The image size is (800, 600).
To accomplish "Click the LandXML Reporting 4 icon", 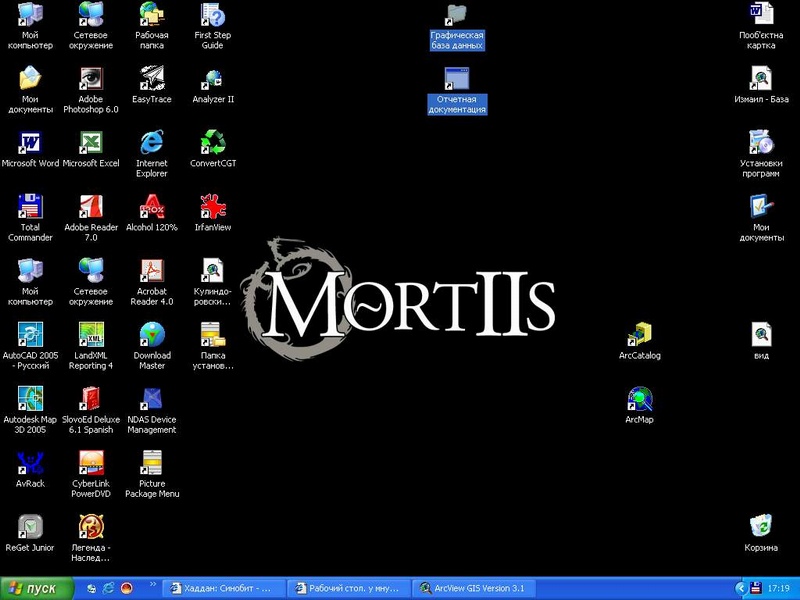I will click(91, 346).
